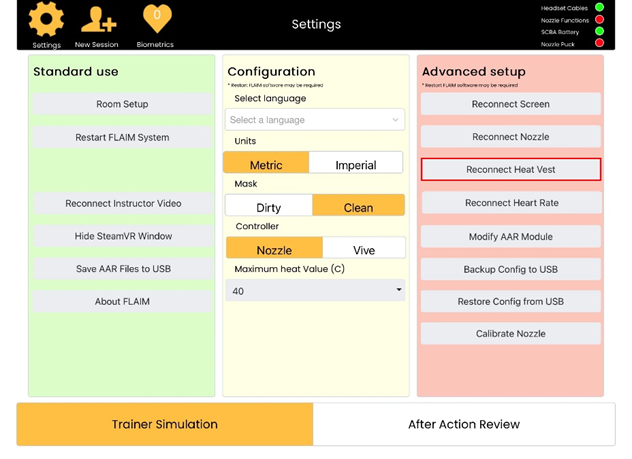Click the Nozzle Functions red indicator

click(x=599, y=19)
